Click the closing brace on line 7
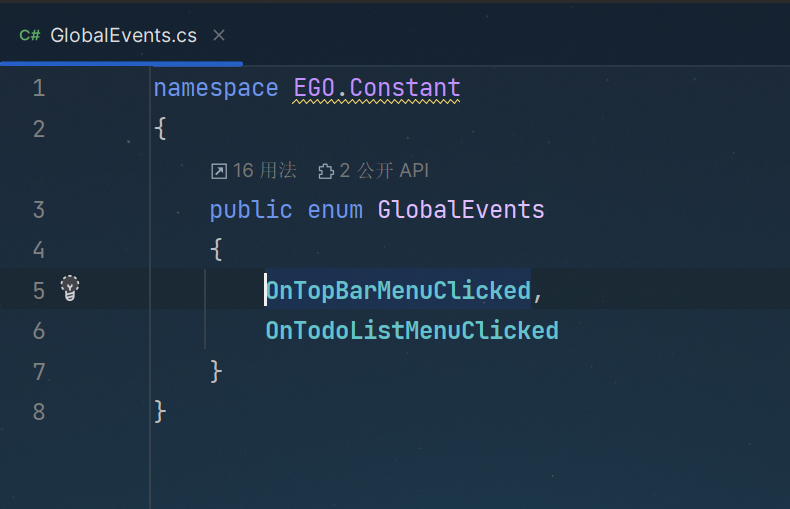This screenshot has width=790, height=509. click(x=216, y=371)
